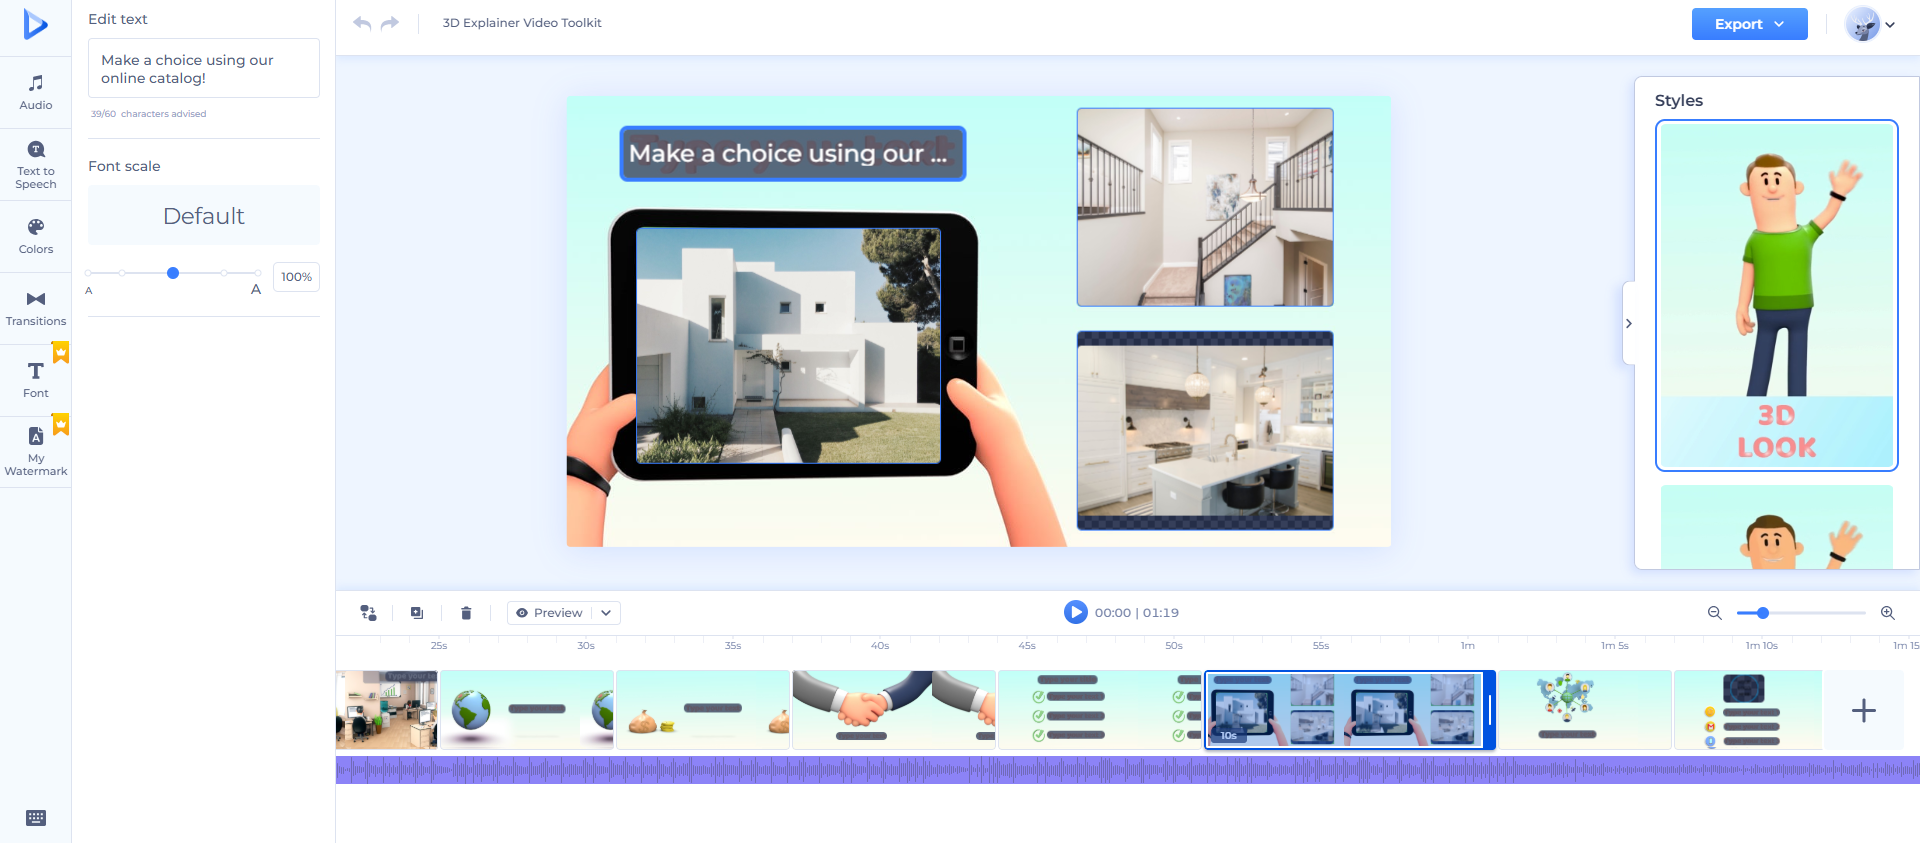The image size is (1920, 843).
Task: Open the Transitions panel
Action: pyautogui.click(x=36, y=309)
